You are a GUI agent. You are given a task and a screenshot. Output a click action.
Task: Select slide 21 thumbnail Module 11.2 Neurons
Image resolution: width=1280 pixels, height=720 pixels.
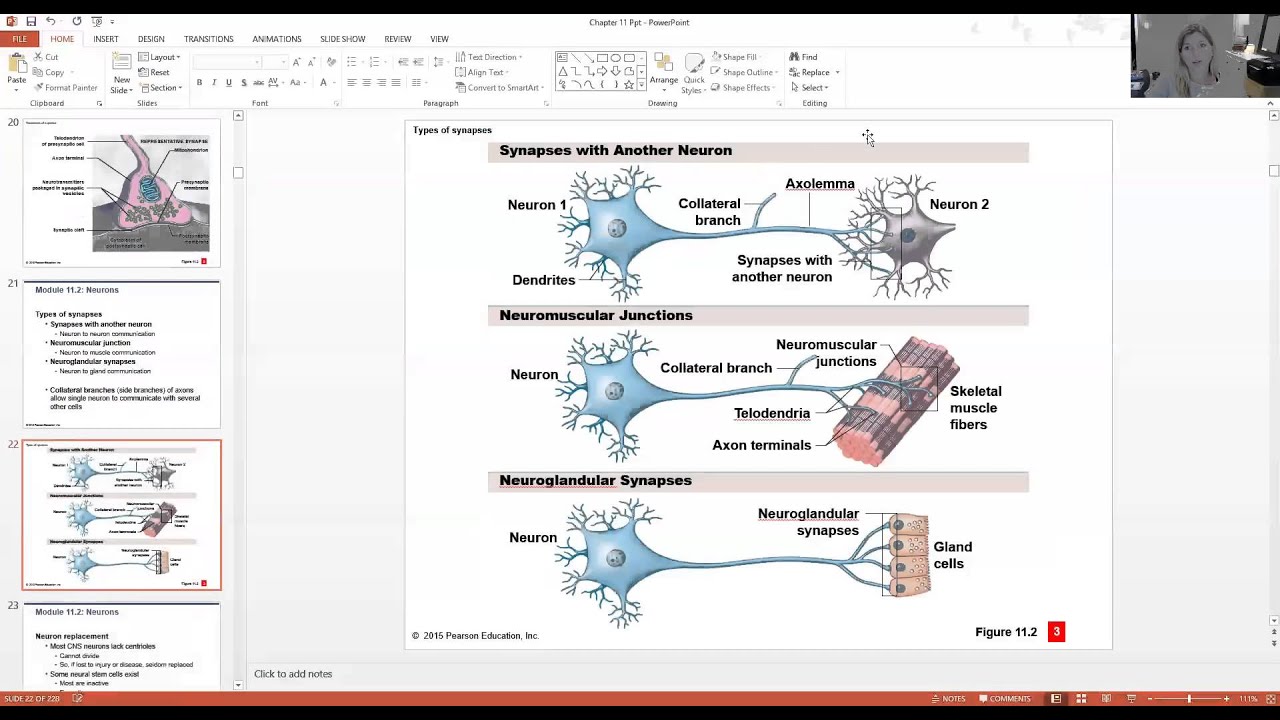[x=122, y=354]
